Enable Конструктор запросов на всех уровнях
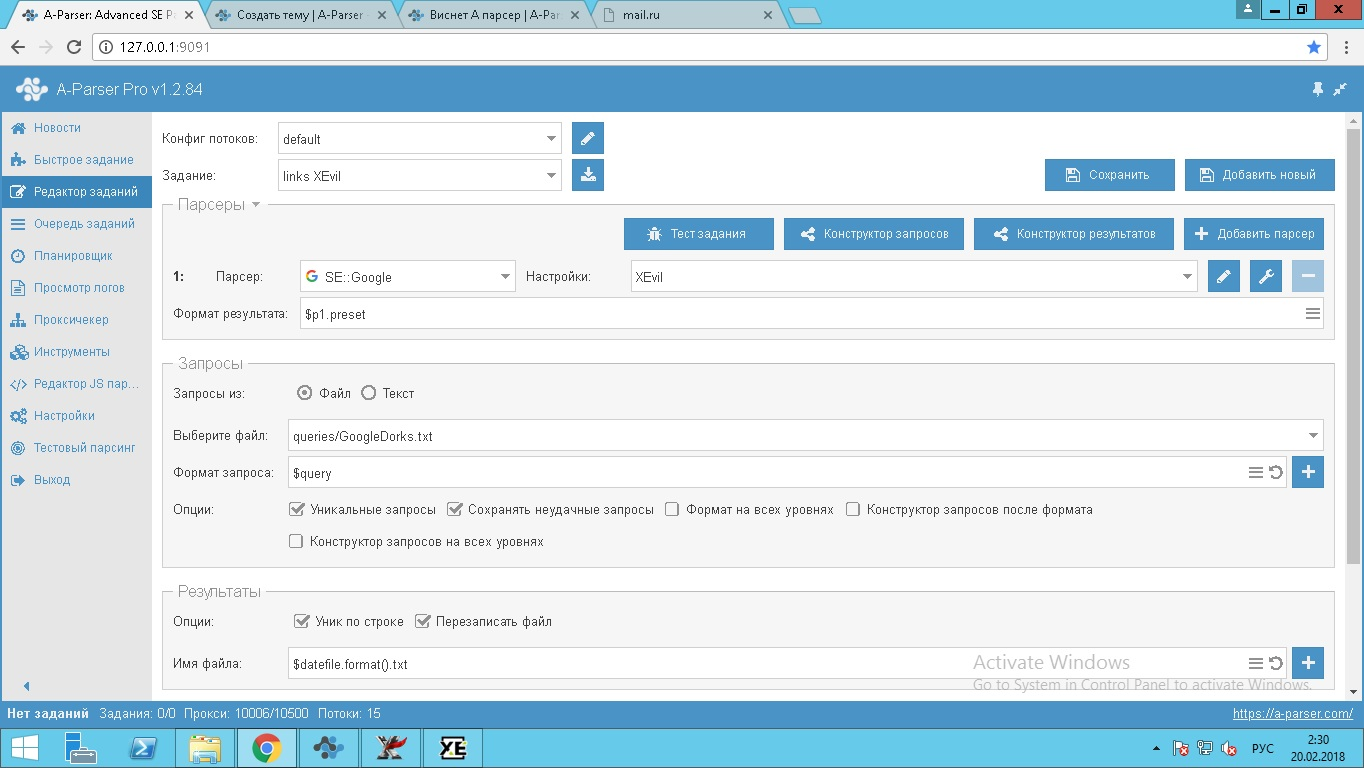Viewport: 1364px width, 768px height. [296, 541]
